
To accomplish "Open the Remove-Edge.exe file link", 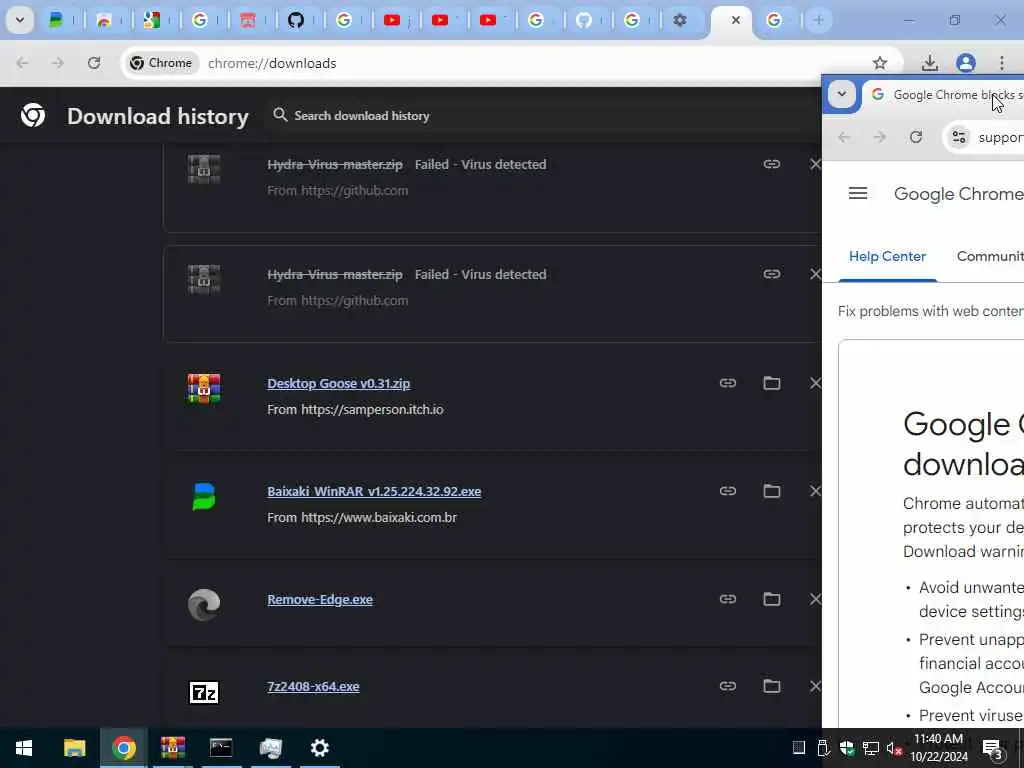I will (x=320, y=600).
